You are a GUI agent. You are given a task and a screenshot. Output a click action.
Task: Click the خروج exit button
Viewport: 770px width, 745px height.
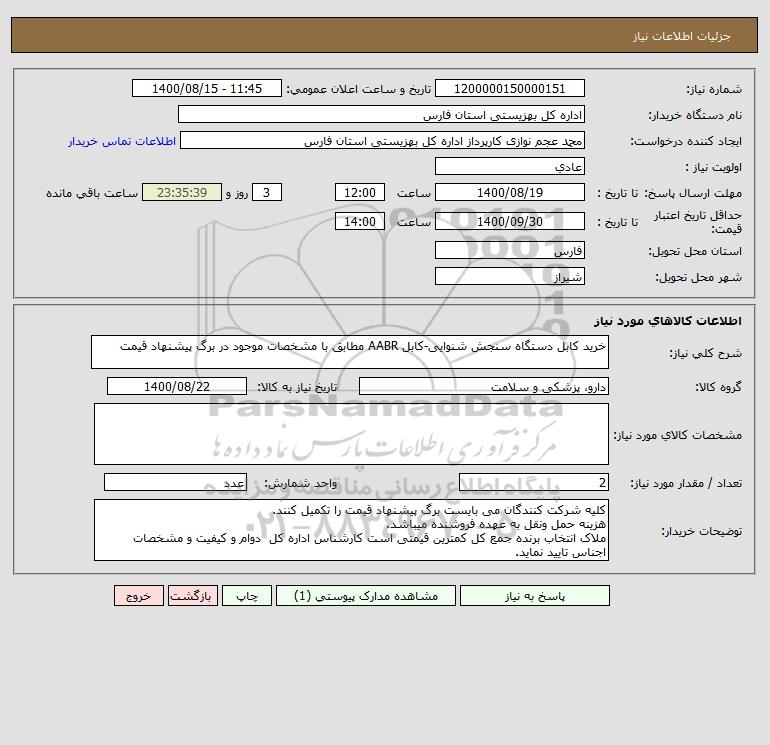click(139, 596)
